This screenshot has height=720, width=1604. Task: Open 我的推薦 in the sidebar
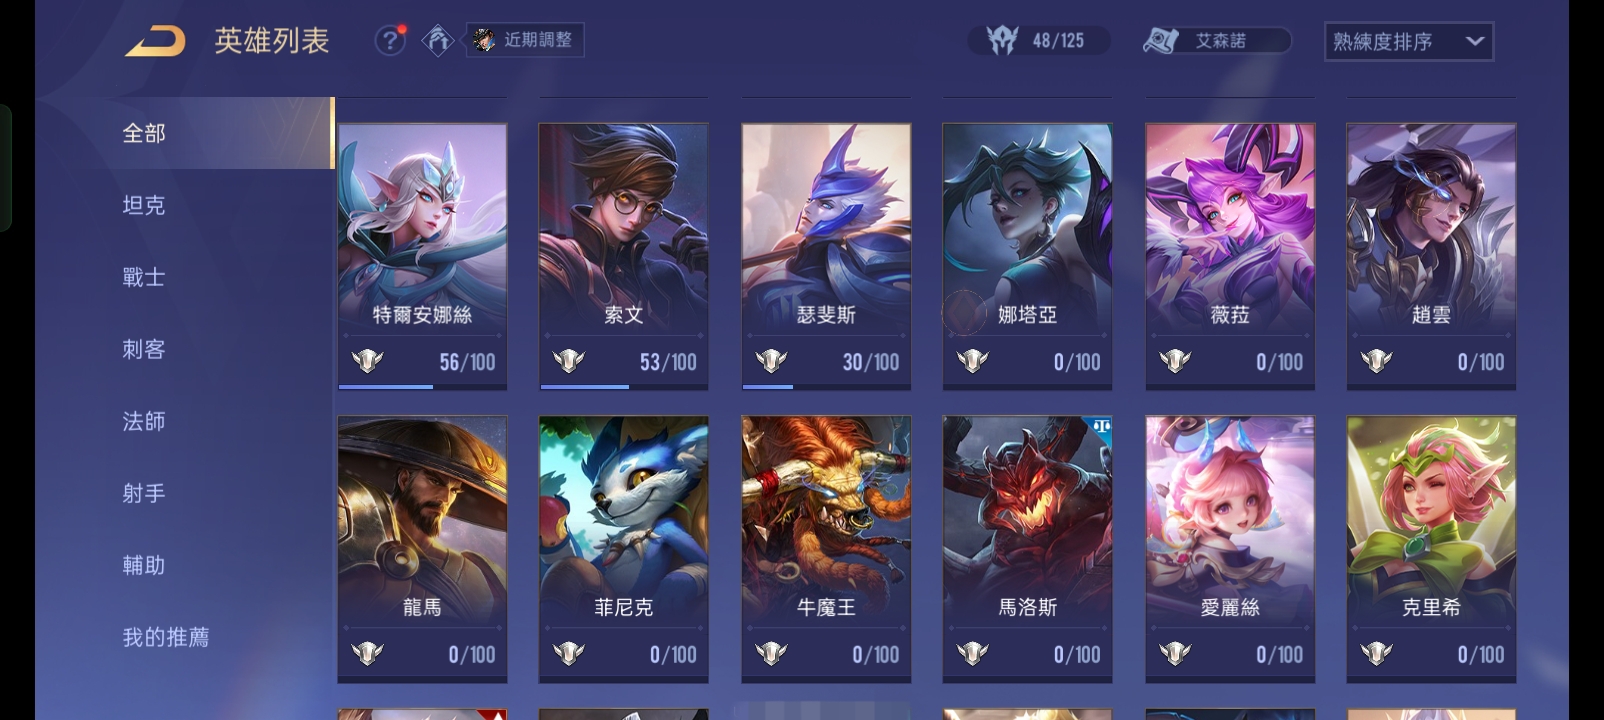[166, 637]
